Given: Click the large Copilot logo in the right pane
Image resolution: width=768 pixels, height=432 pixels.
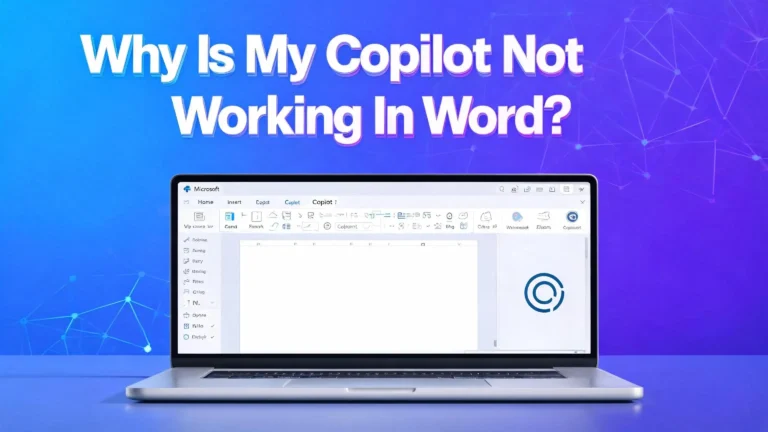Looking at the screenshot, I should coord(544,293).
